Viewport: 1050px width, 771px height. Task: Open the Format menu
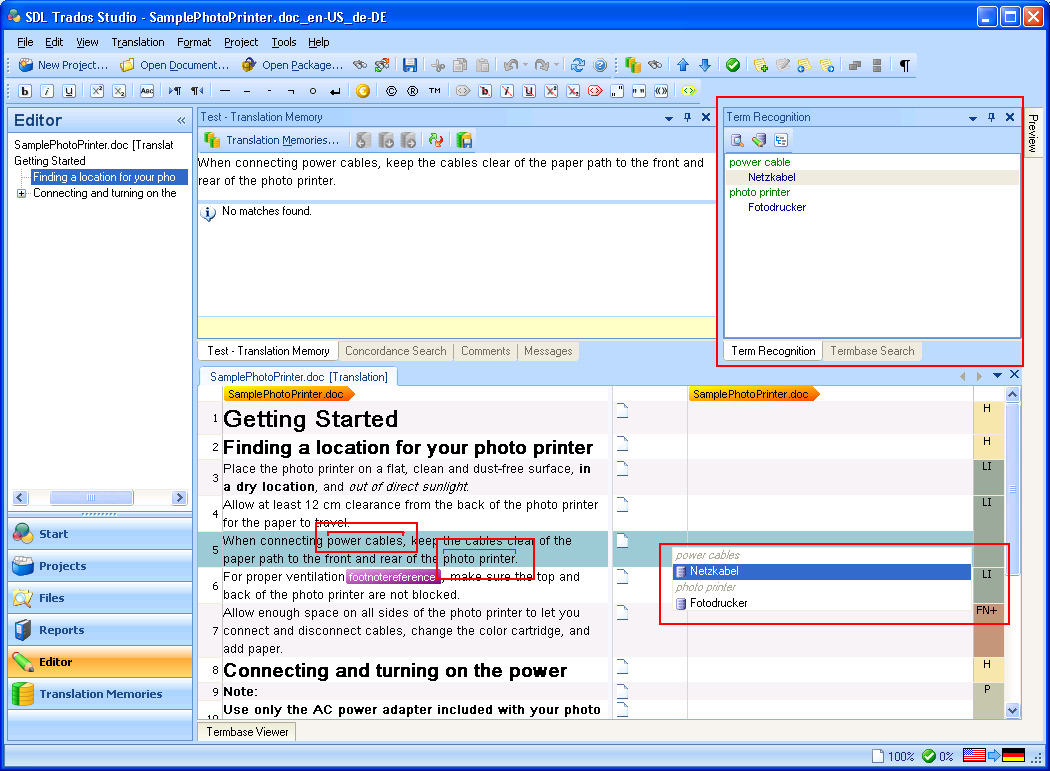point(194,42)
